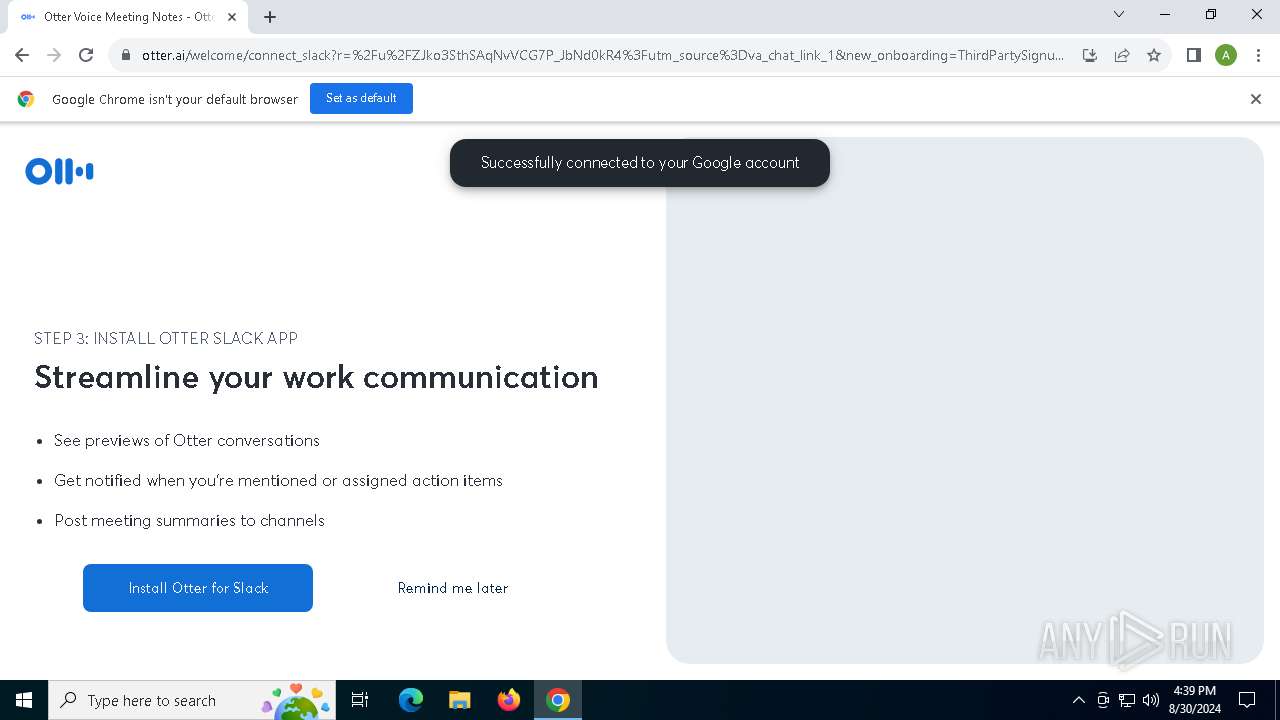Reload the Otter page
The width and height of the screenshot is (1280, 720).
(x=86, y=55)
